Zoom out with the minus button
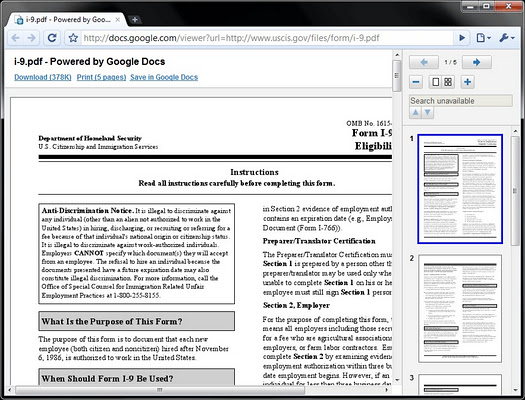This screenshot has width=525, height=400. pyautogui.click(x=416, y=82)
